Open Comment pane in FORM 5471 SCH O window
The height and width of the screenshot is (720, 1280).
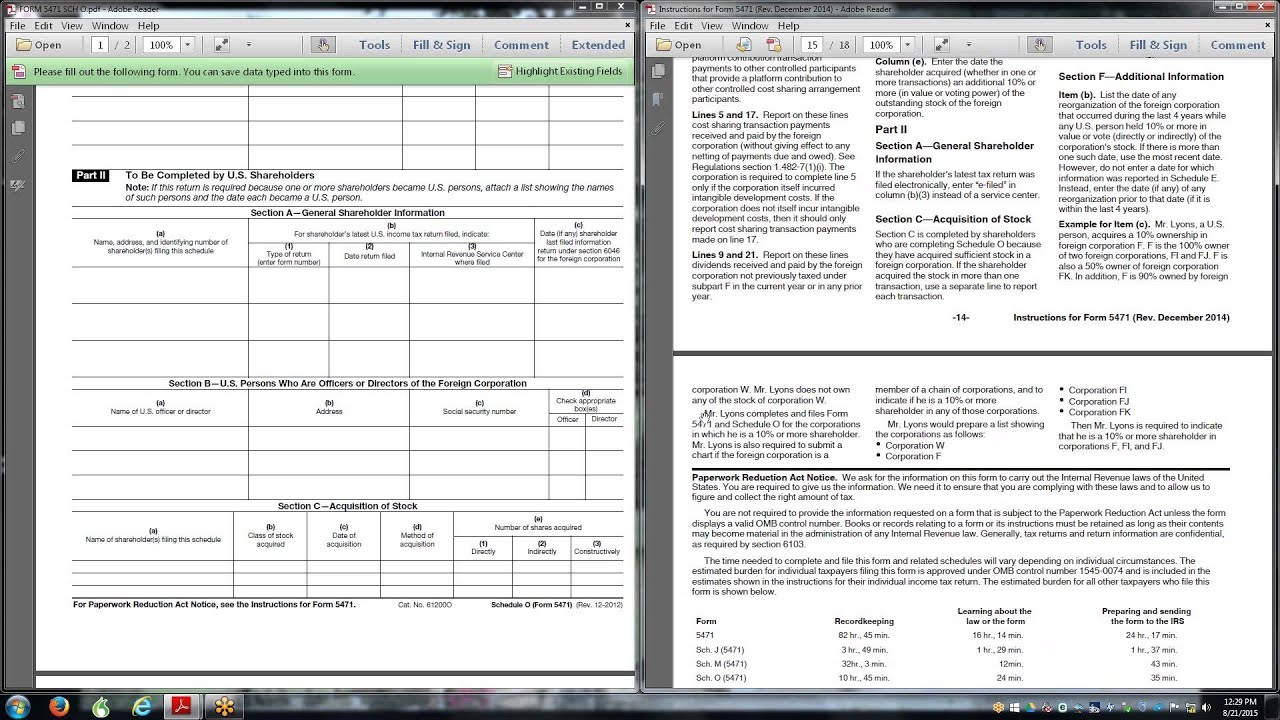point(521,45)
